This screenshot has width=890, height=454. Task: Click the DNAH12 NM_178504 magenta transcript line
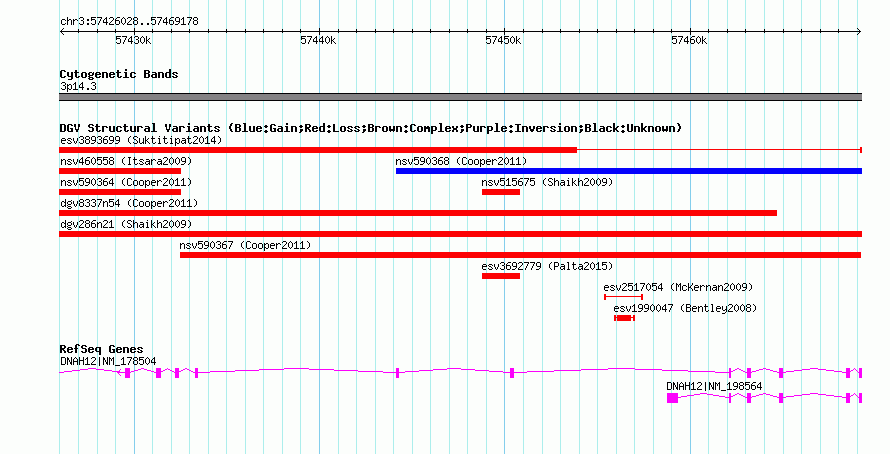(x=460, y=372)
